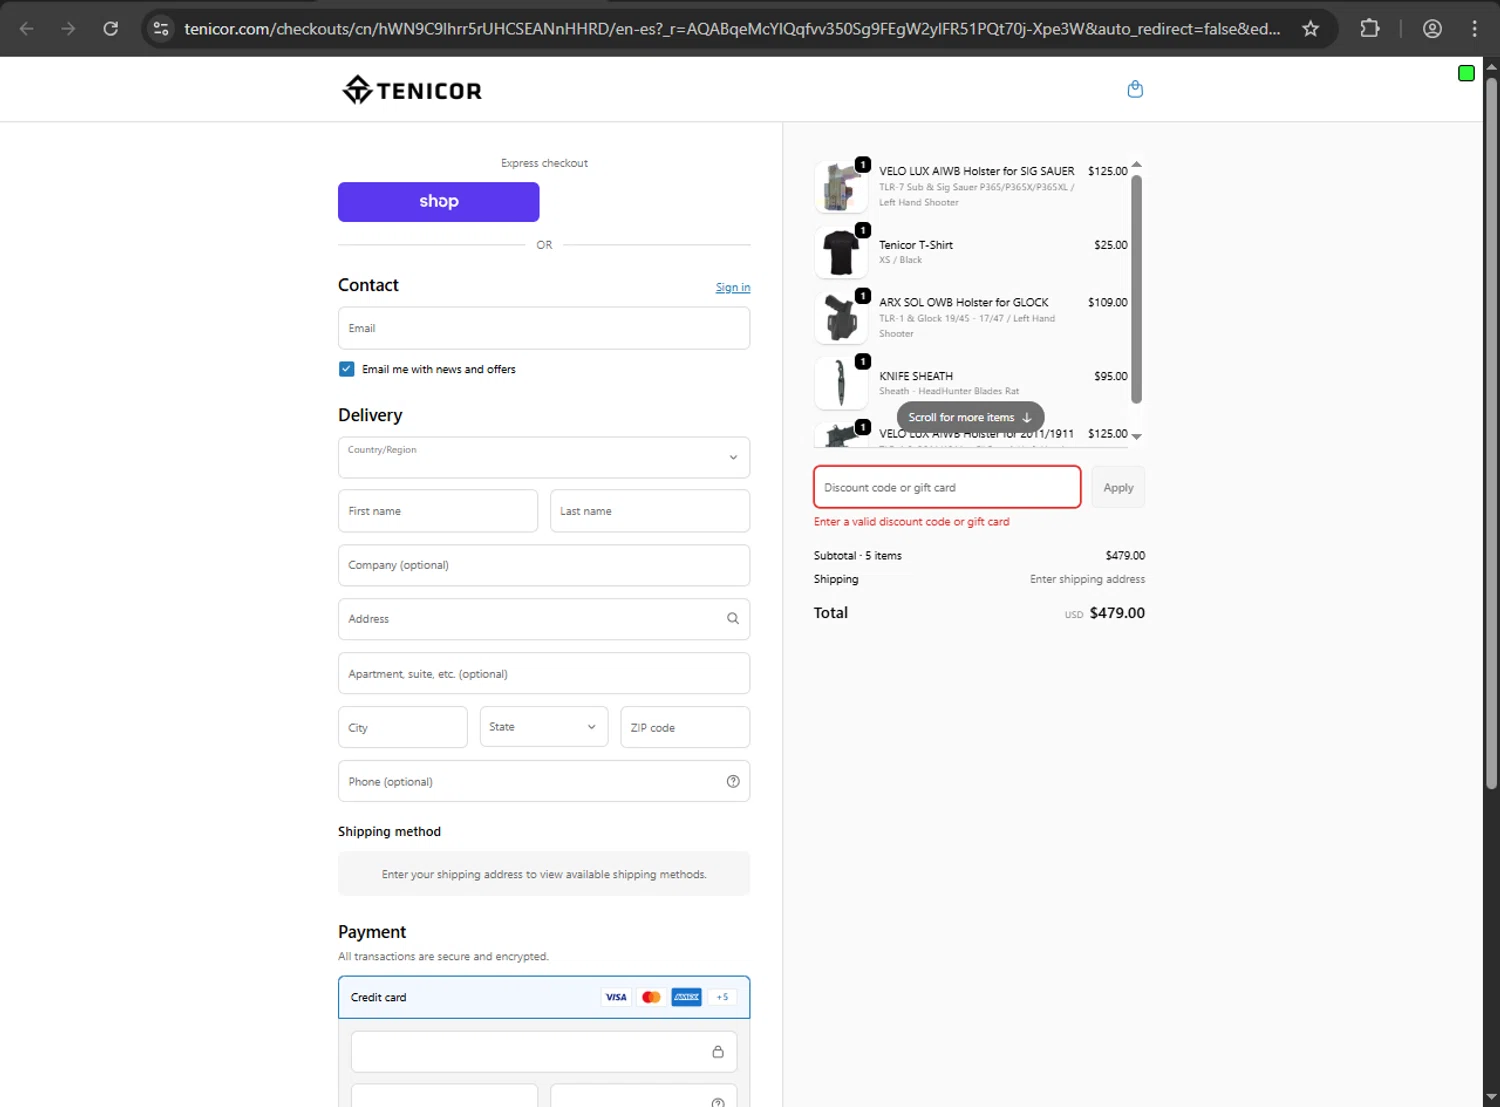Focus the card number field
This screenshot has width=1500, height=1107.
click(544, 1052)
